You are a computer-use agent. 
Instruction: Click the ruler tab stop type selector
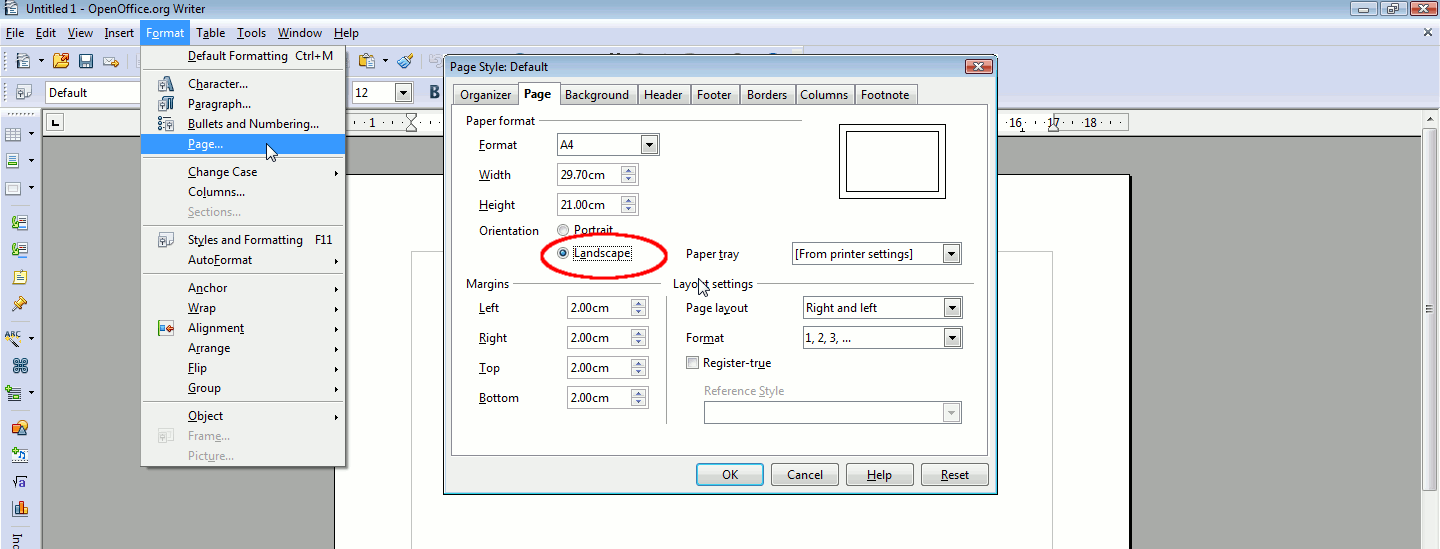[x=56, y=123]
